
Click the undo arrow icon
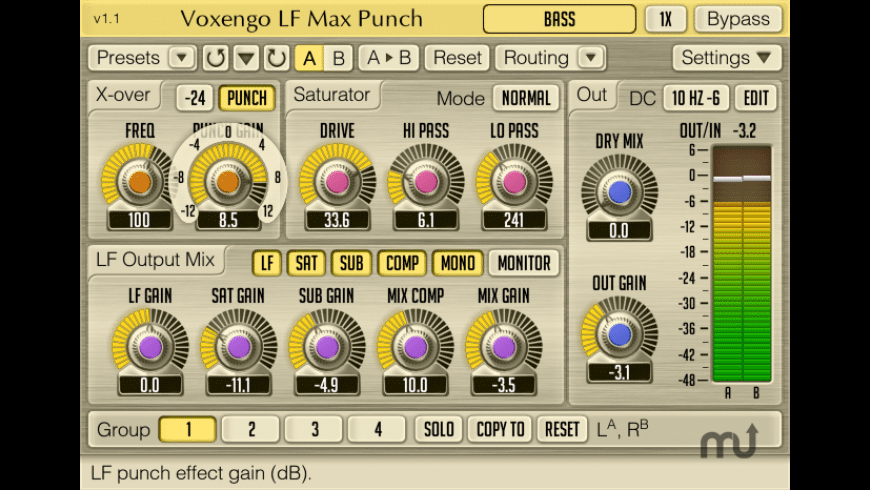215,58
